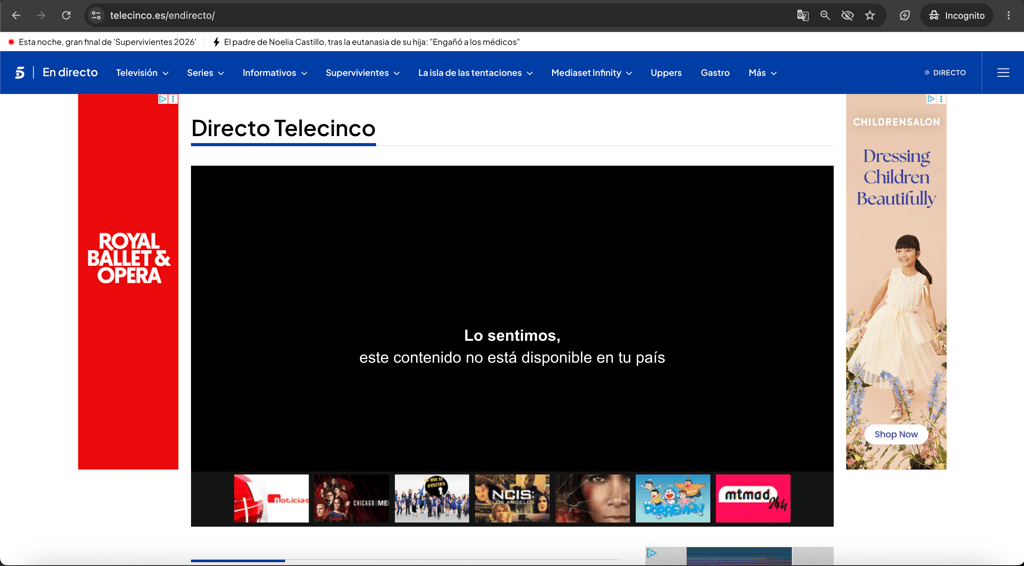Expand 'La isla de las tentaciones' dropdown

coord(475,72)
